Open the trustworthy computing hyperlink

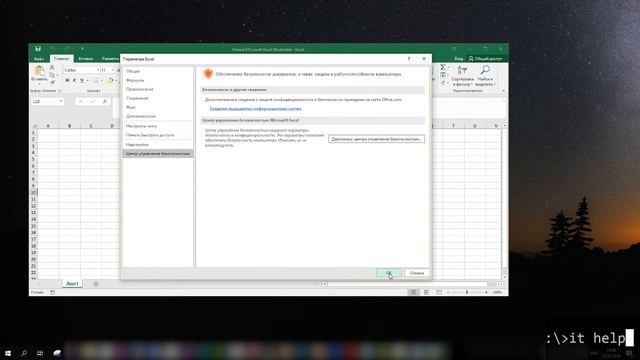pyautogui.click(x=256, y=109)
